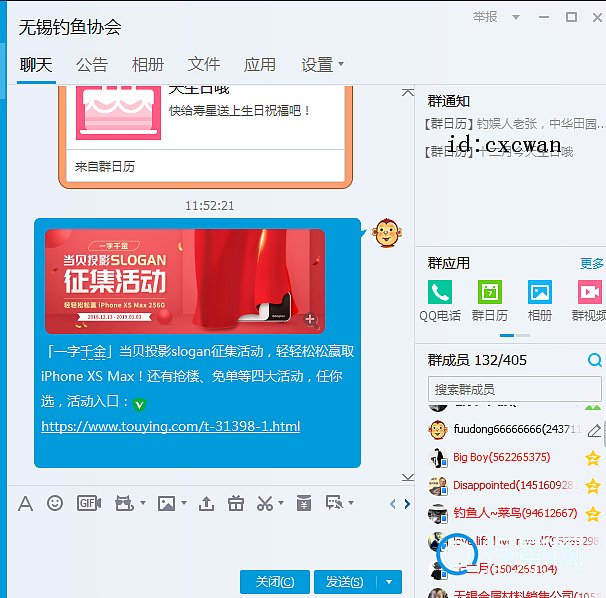Open the 群日历 calendar app

[x=490, y=300]
